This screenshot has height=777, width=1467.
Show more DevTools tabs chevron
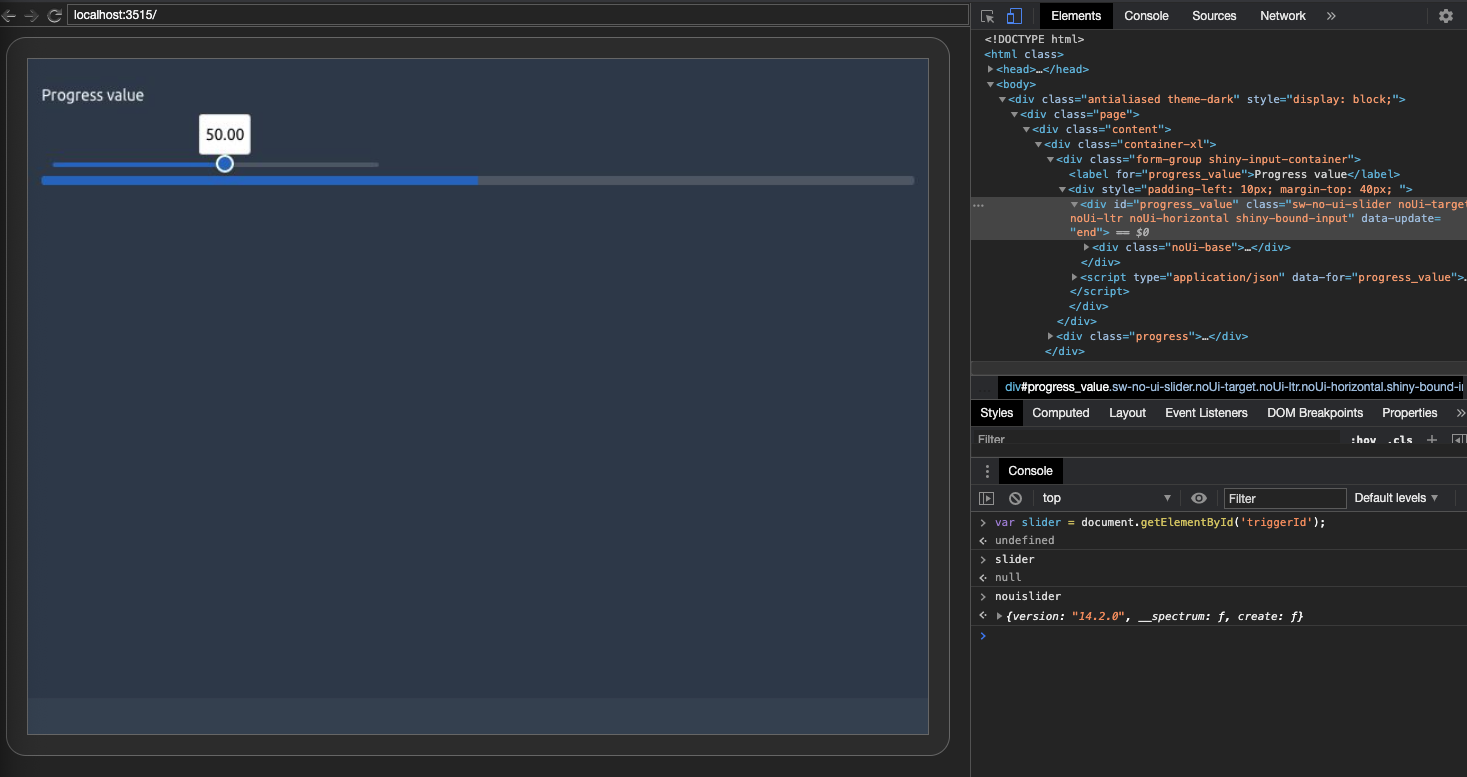[x=1331, y=16]
